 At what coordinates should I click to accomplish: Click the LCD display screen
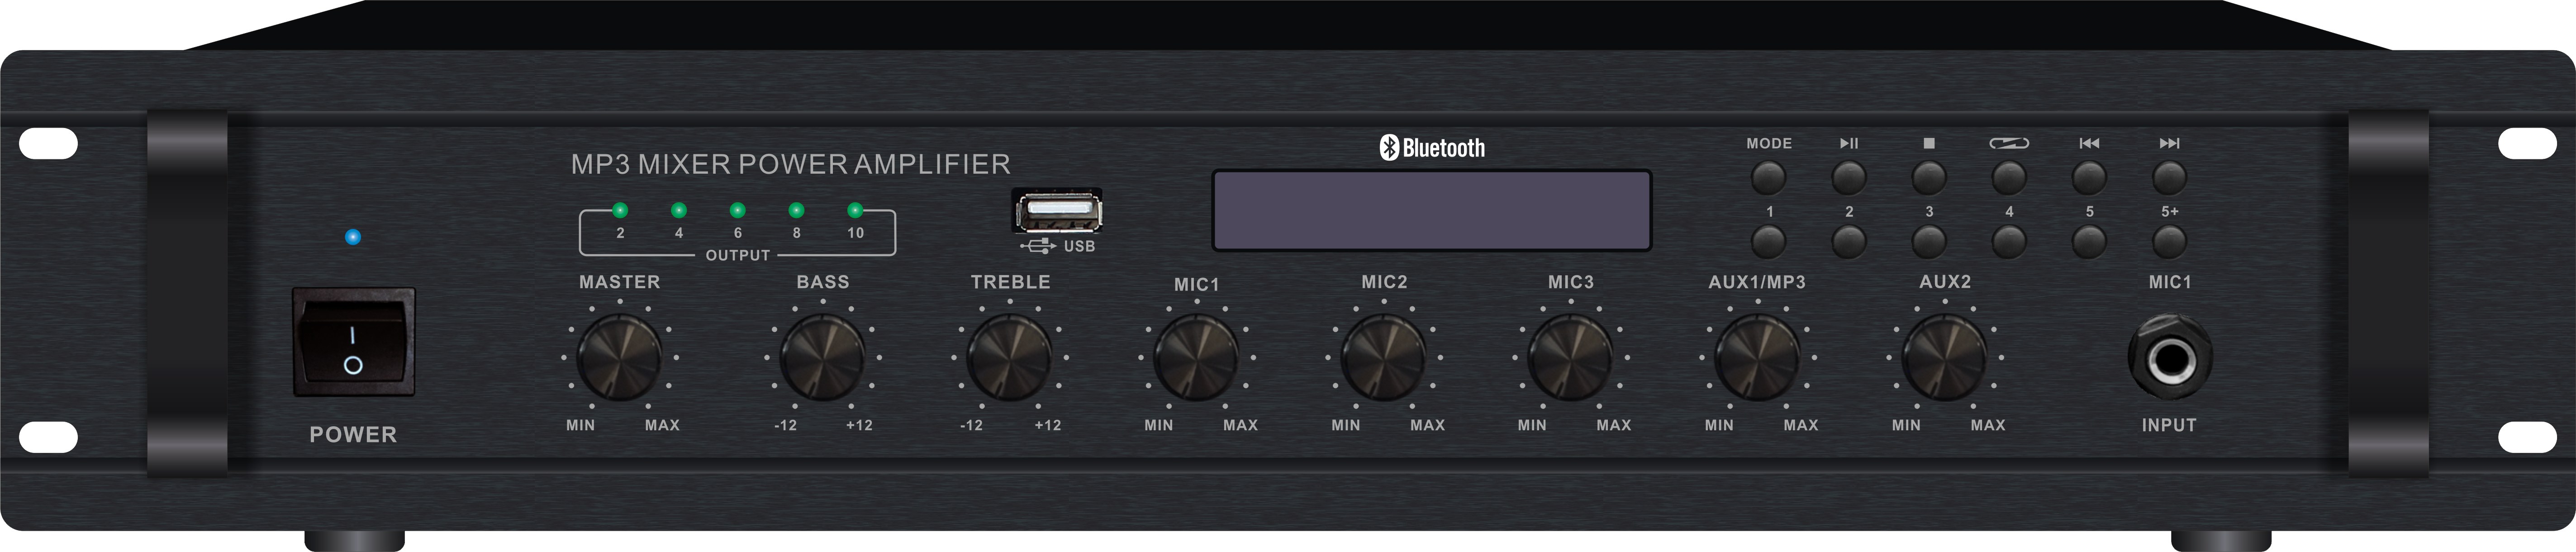(1431, 210)
